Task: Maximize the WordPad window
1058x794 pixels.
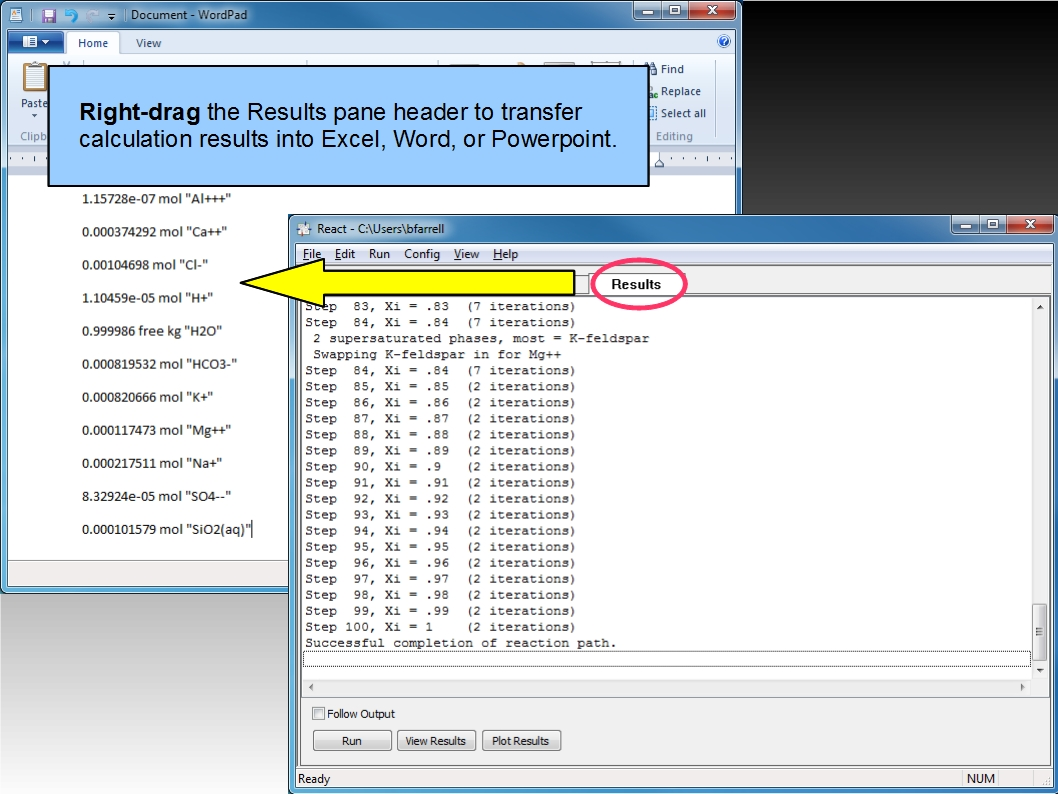Action: click(x=675, y=10)
